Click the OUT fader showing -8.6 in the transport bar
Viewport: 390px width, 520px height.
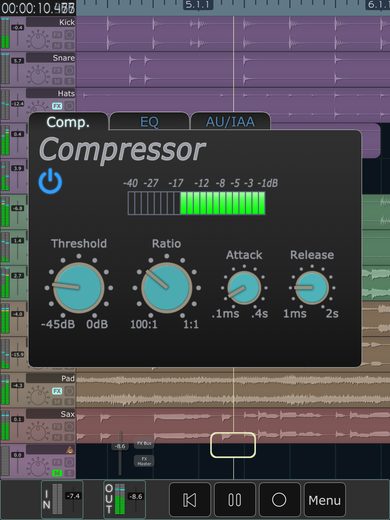point(136,496)
